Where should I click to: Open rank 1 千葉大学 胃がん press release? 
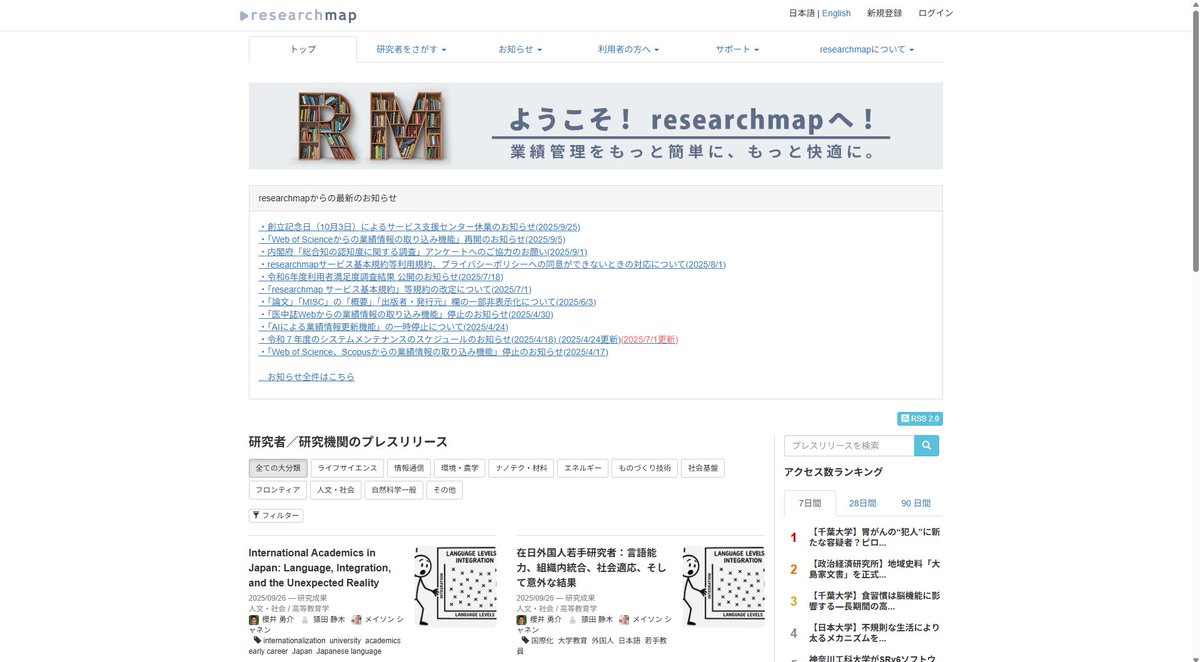(875, 538)
